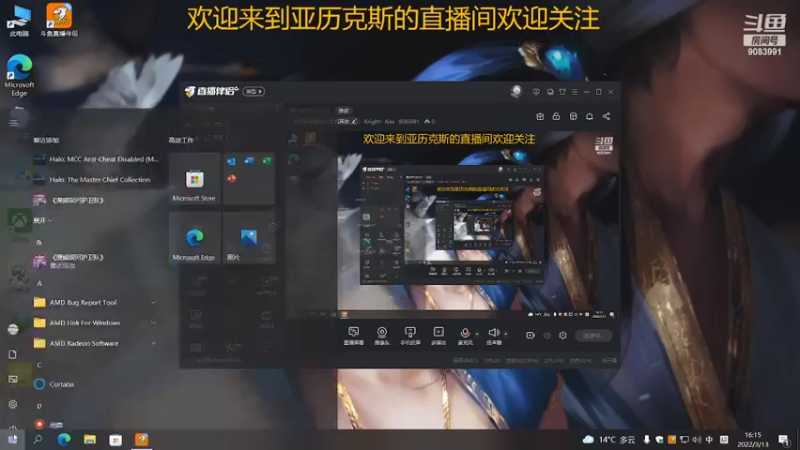Image resolution: width=800 pixels, height=450 pixels.
Task: Open File Explorer from the taskbar
Action: click(90, 439)
